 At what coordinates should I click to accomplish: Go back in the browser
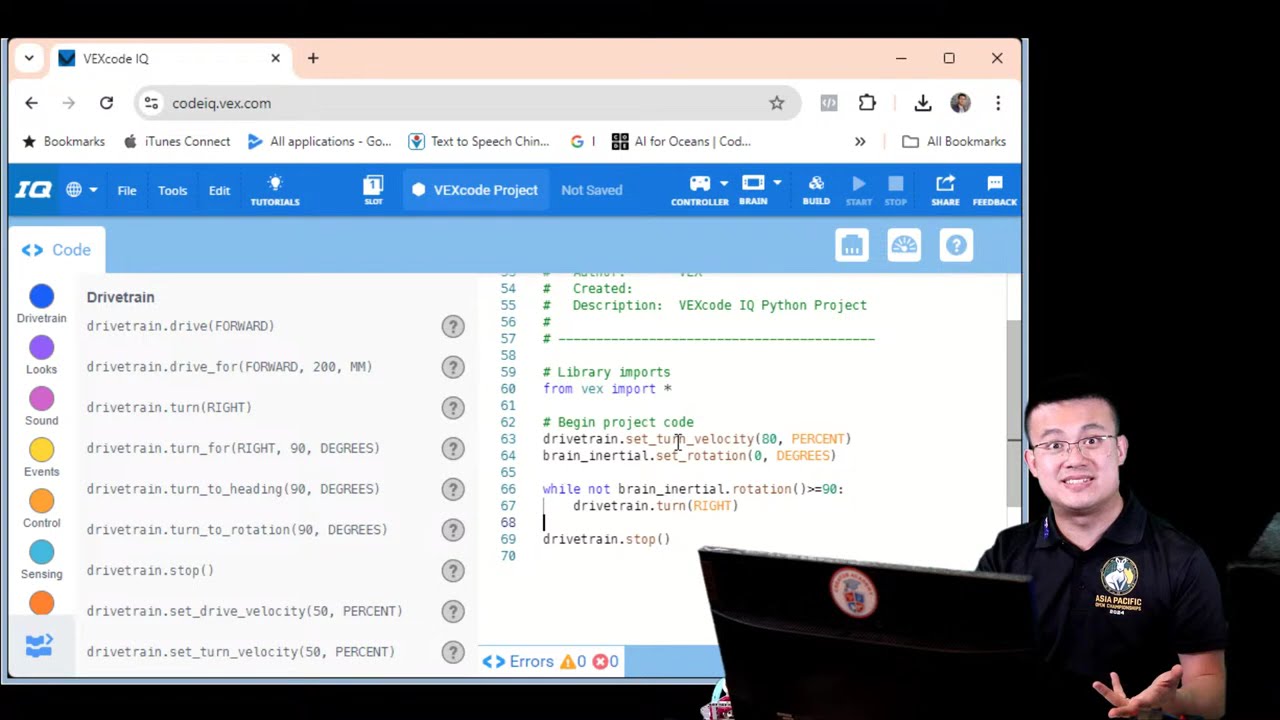(x=31, y=103)
